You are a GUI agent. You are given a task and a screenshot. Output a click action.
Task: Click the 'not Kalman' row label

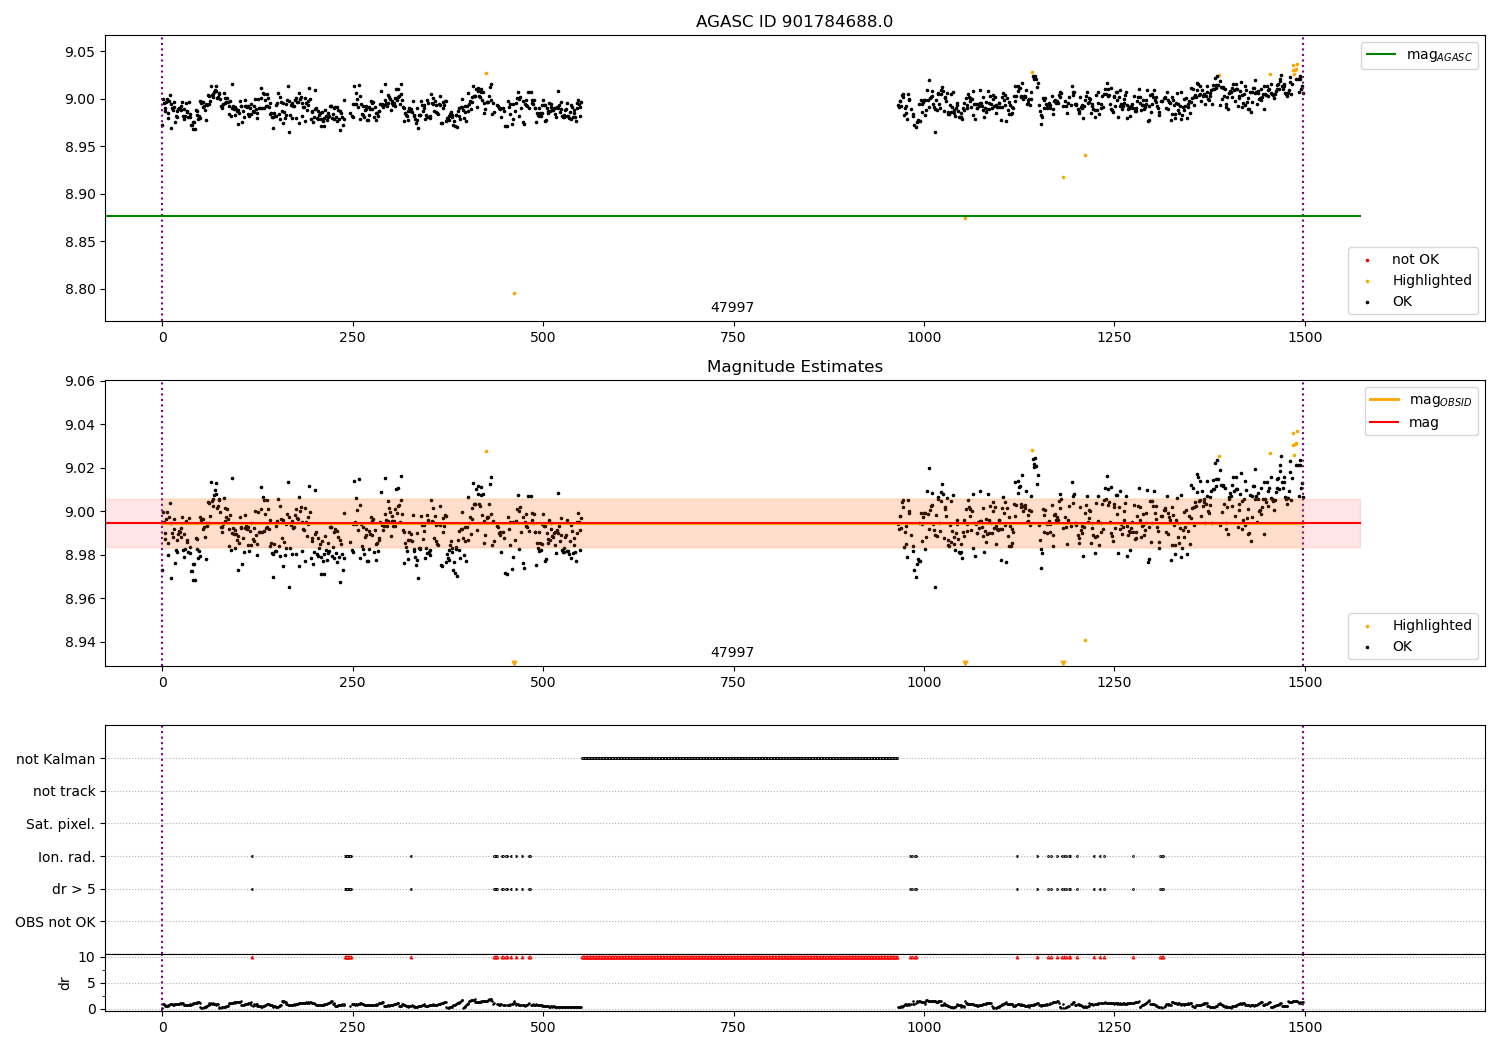(56, 759)
